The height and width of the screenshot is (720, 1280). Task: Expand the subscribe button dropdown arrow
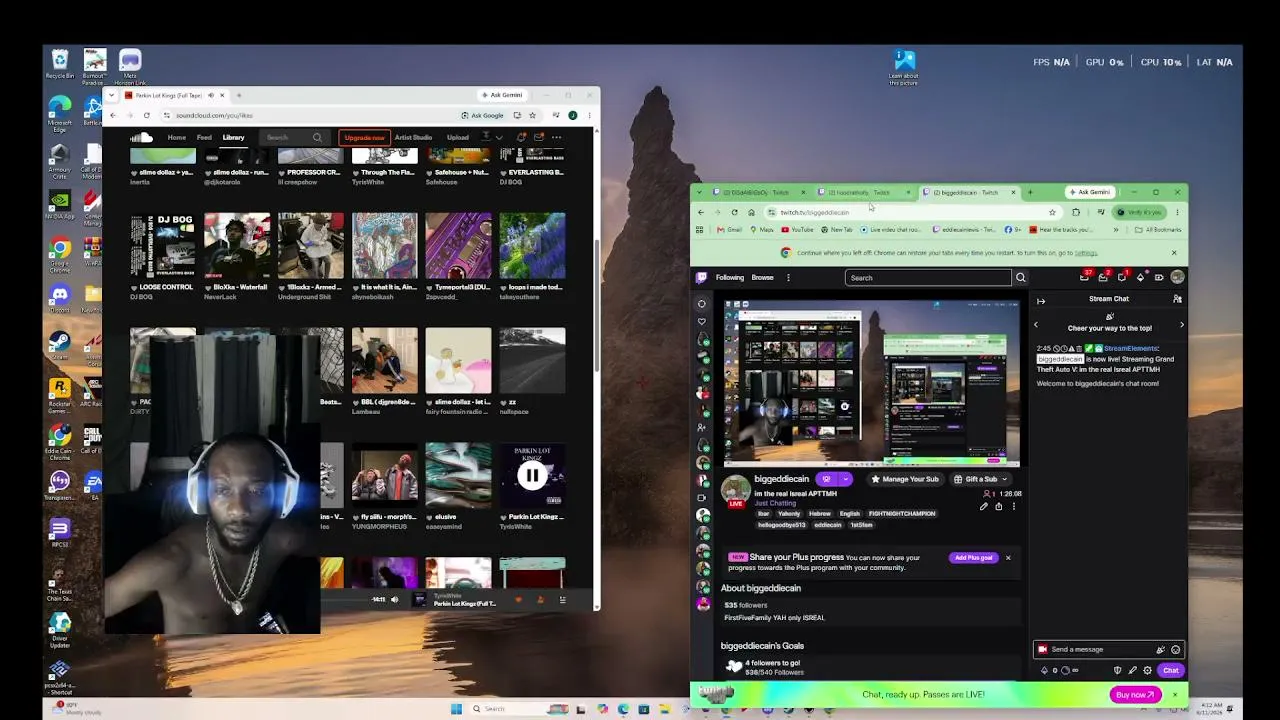coord(845,479)
